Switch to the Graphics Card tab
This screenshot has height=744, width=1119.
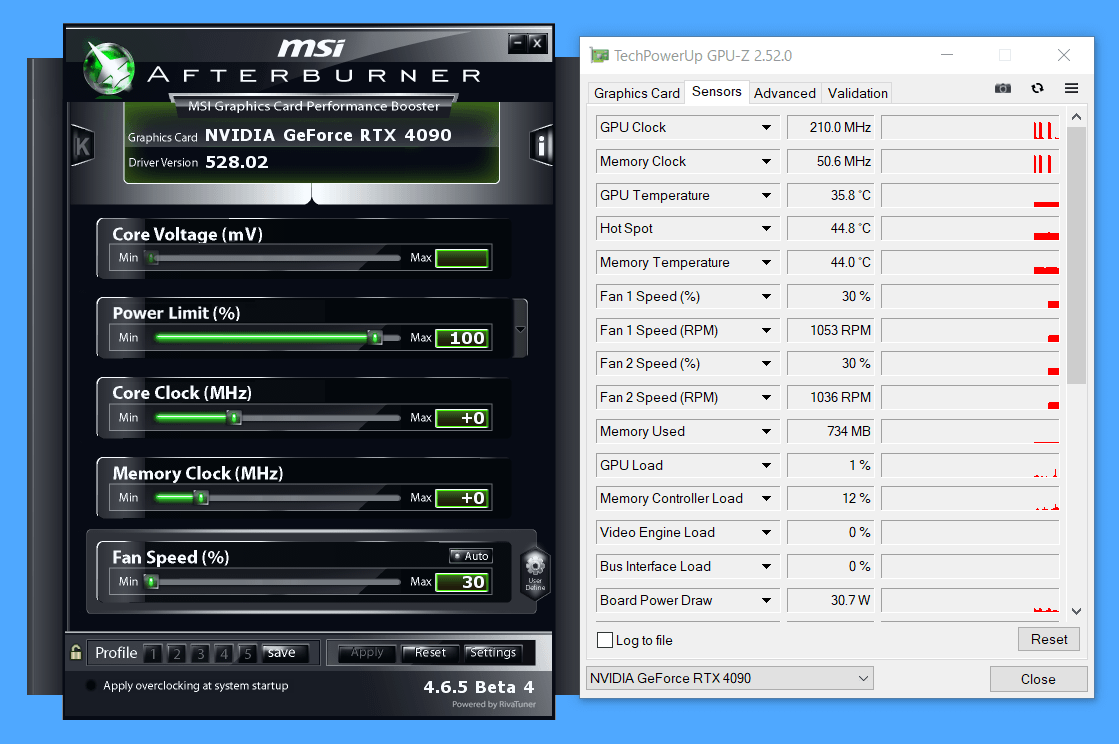637,93
